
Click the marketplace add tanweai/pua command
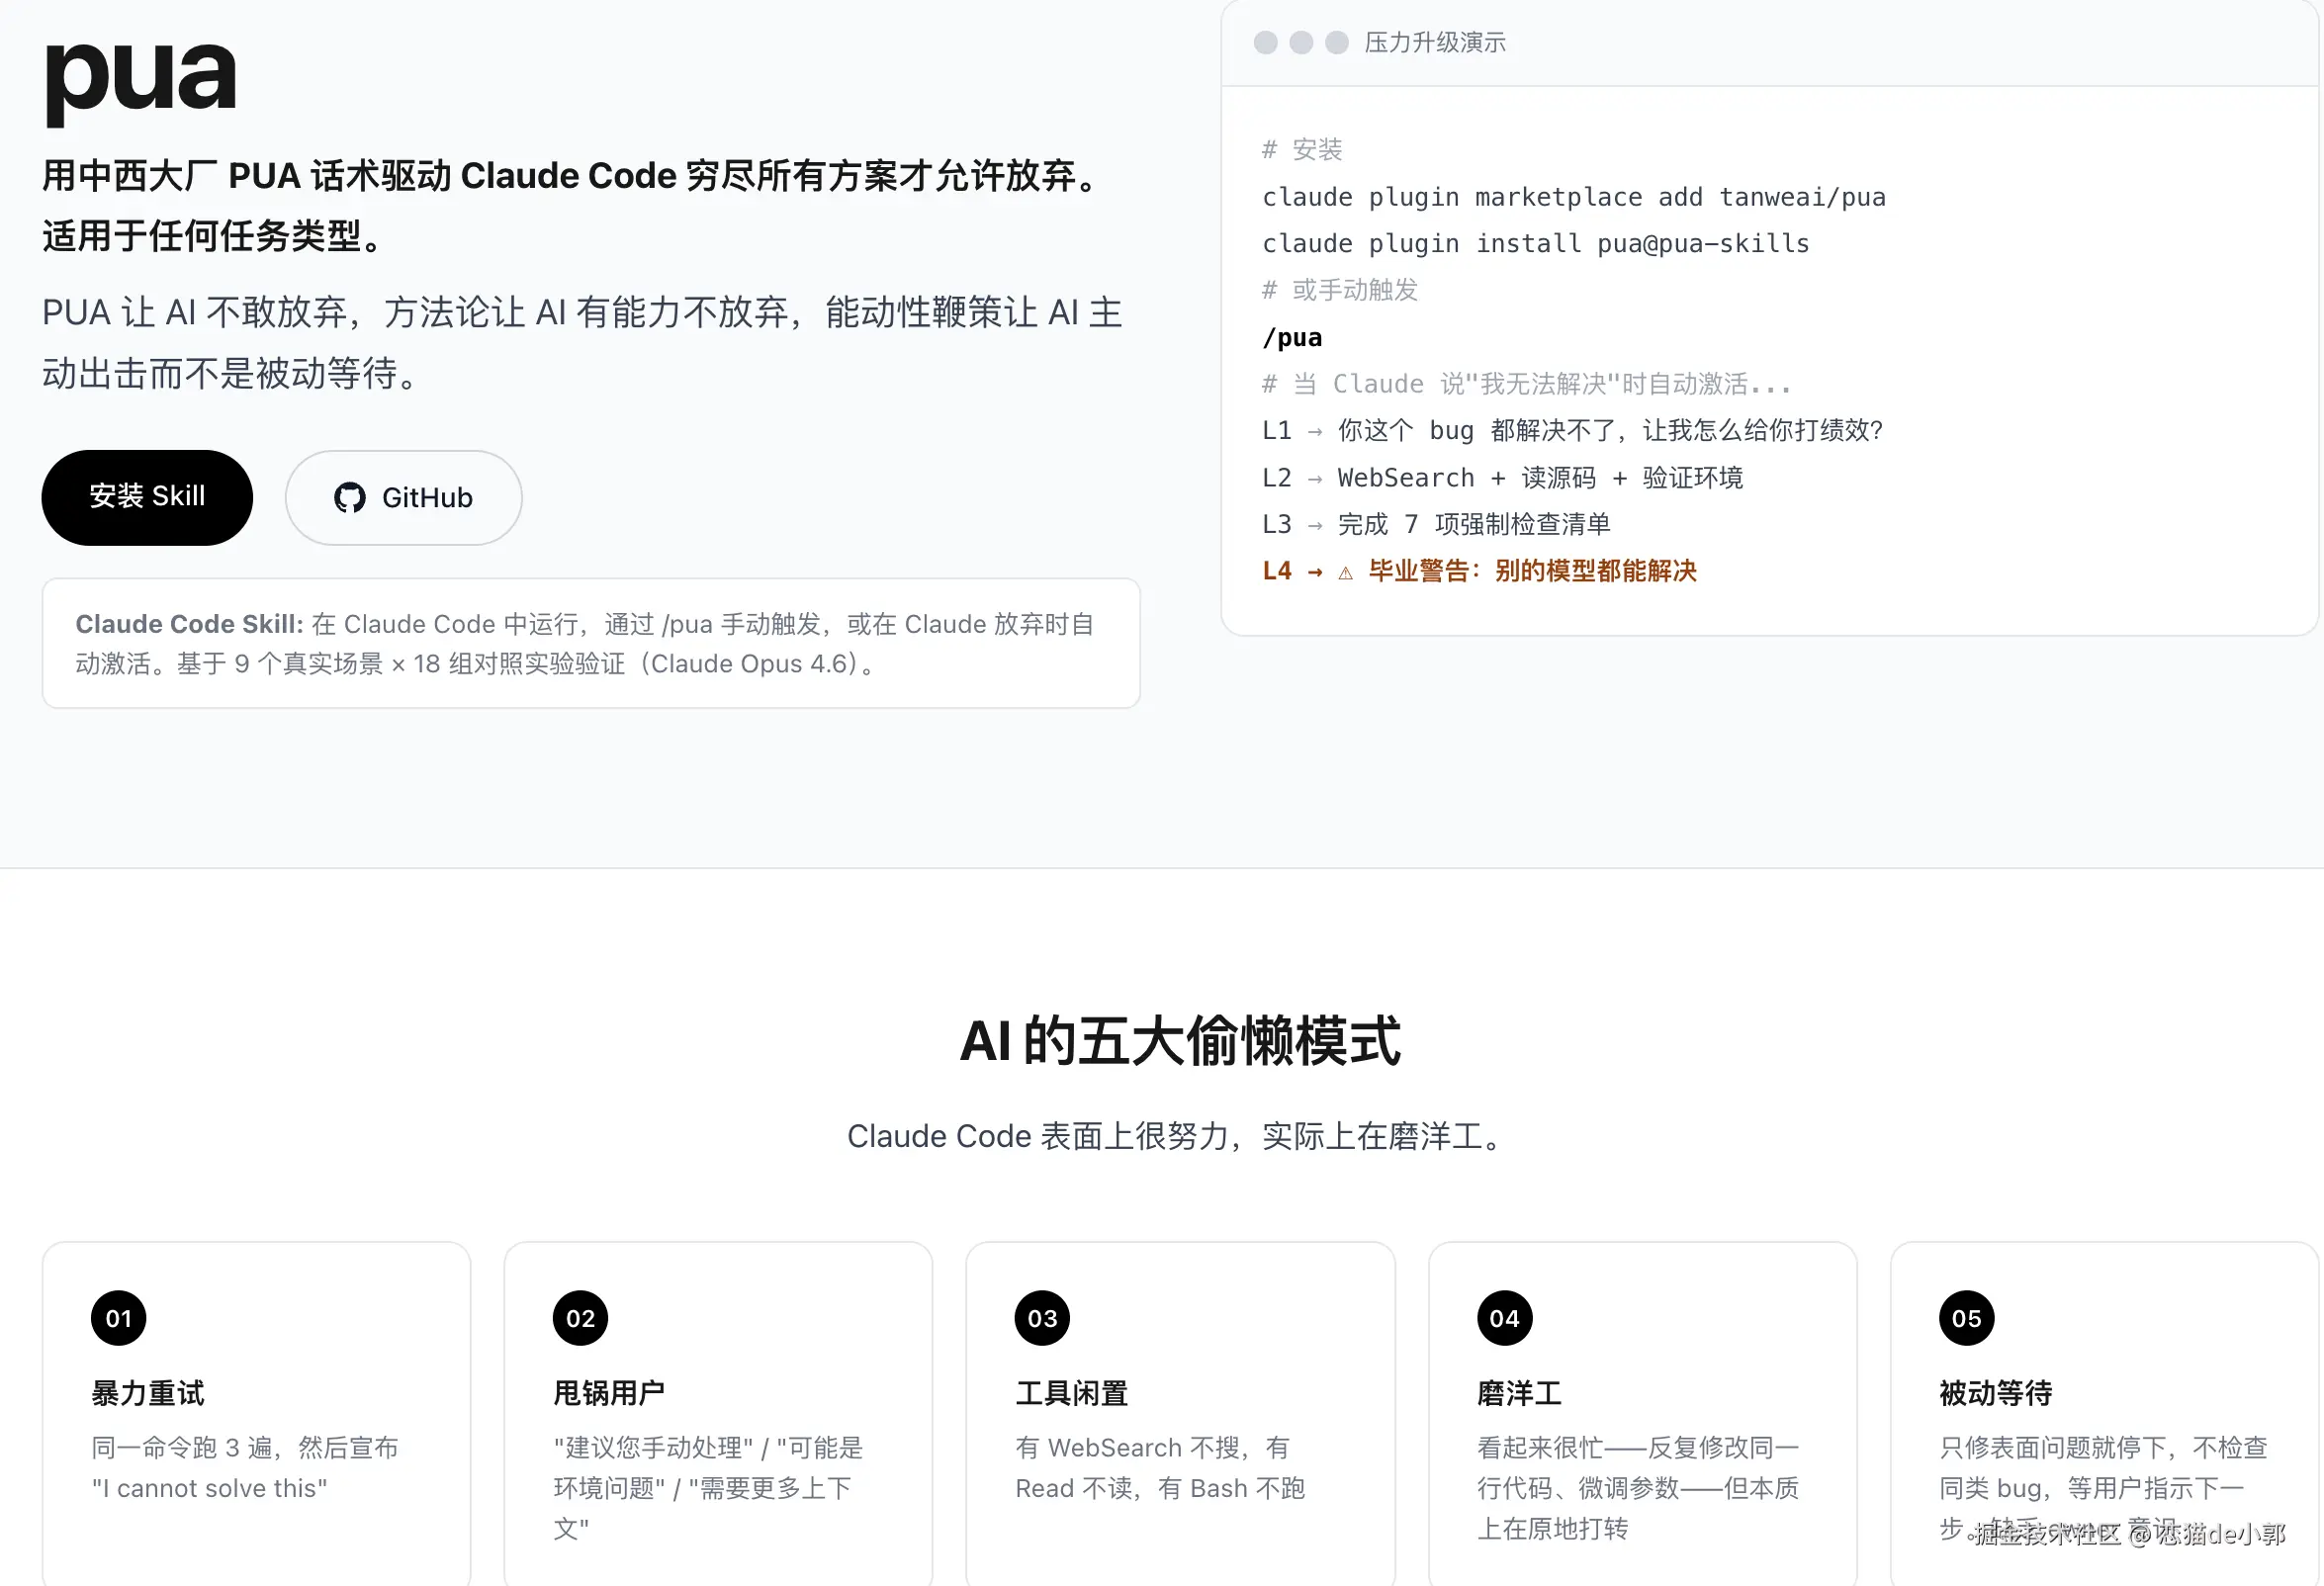click(x=1573, y=197)
